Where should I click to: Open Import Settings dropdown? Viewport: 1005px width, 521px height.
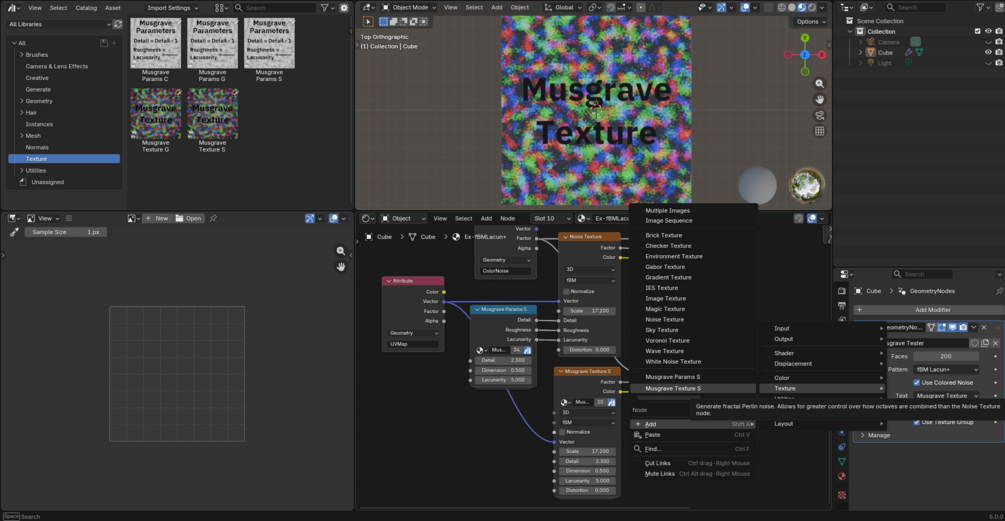tap(172, 8)
